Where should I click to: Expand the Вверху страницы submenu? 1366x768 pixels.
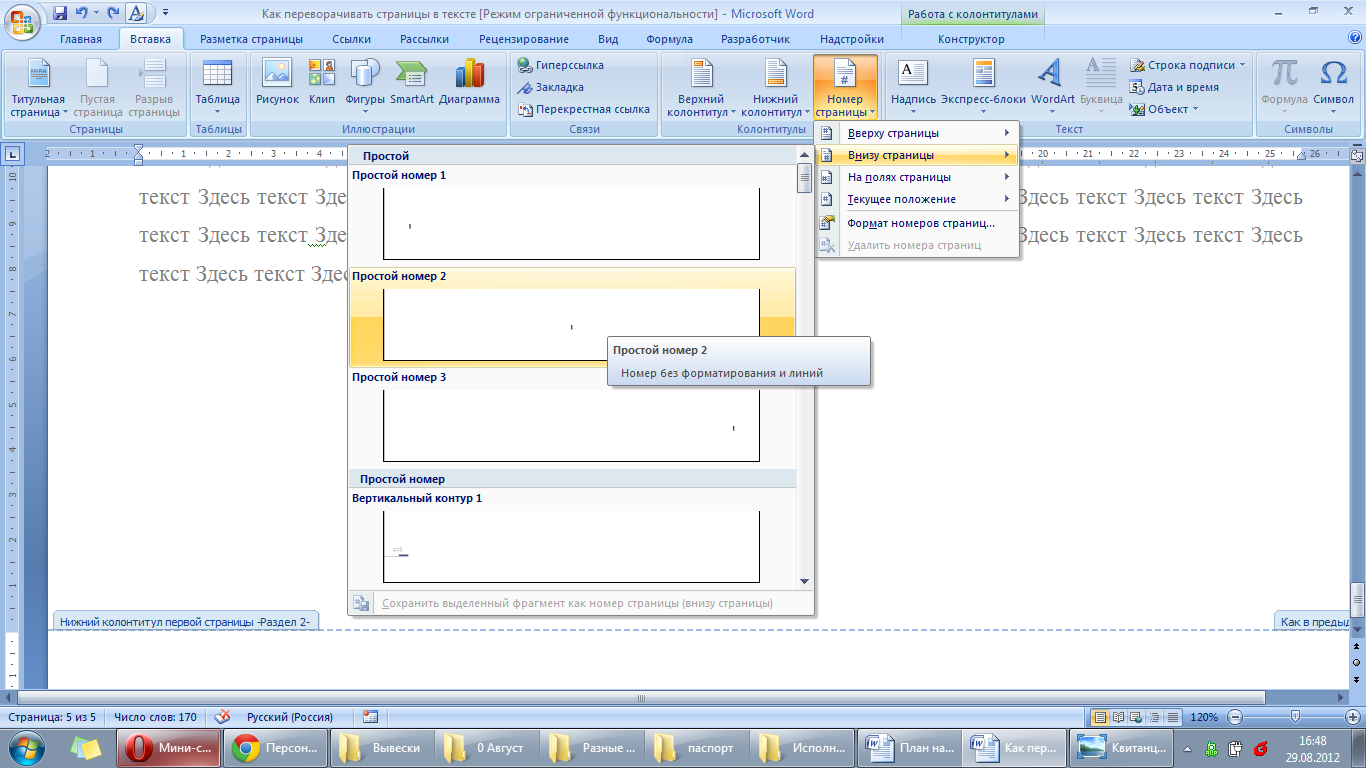point(916,133)
